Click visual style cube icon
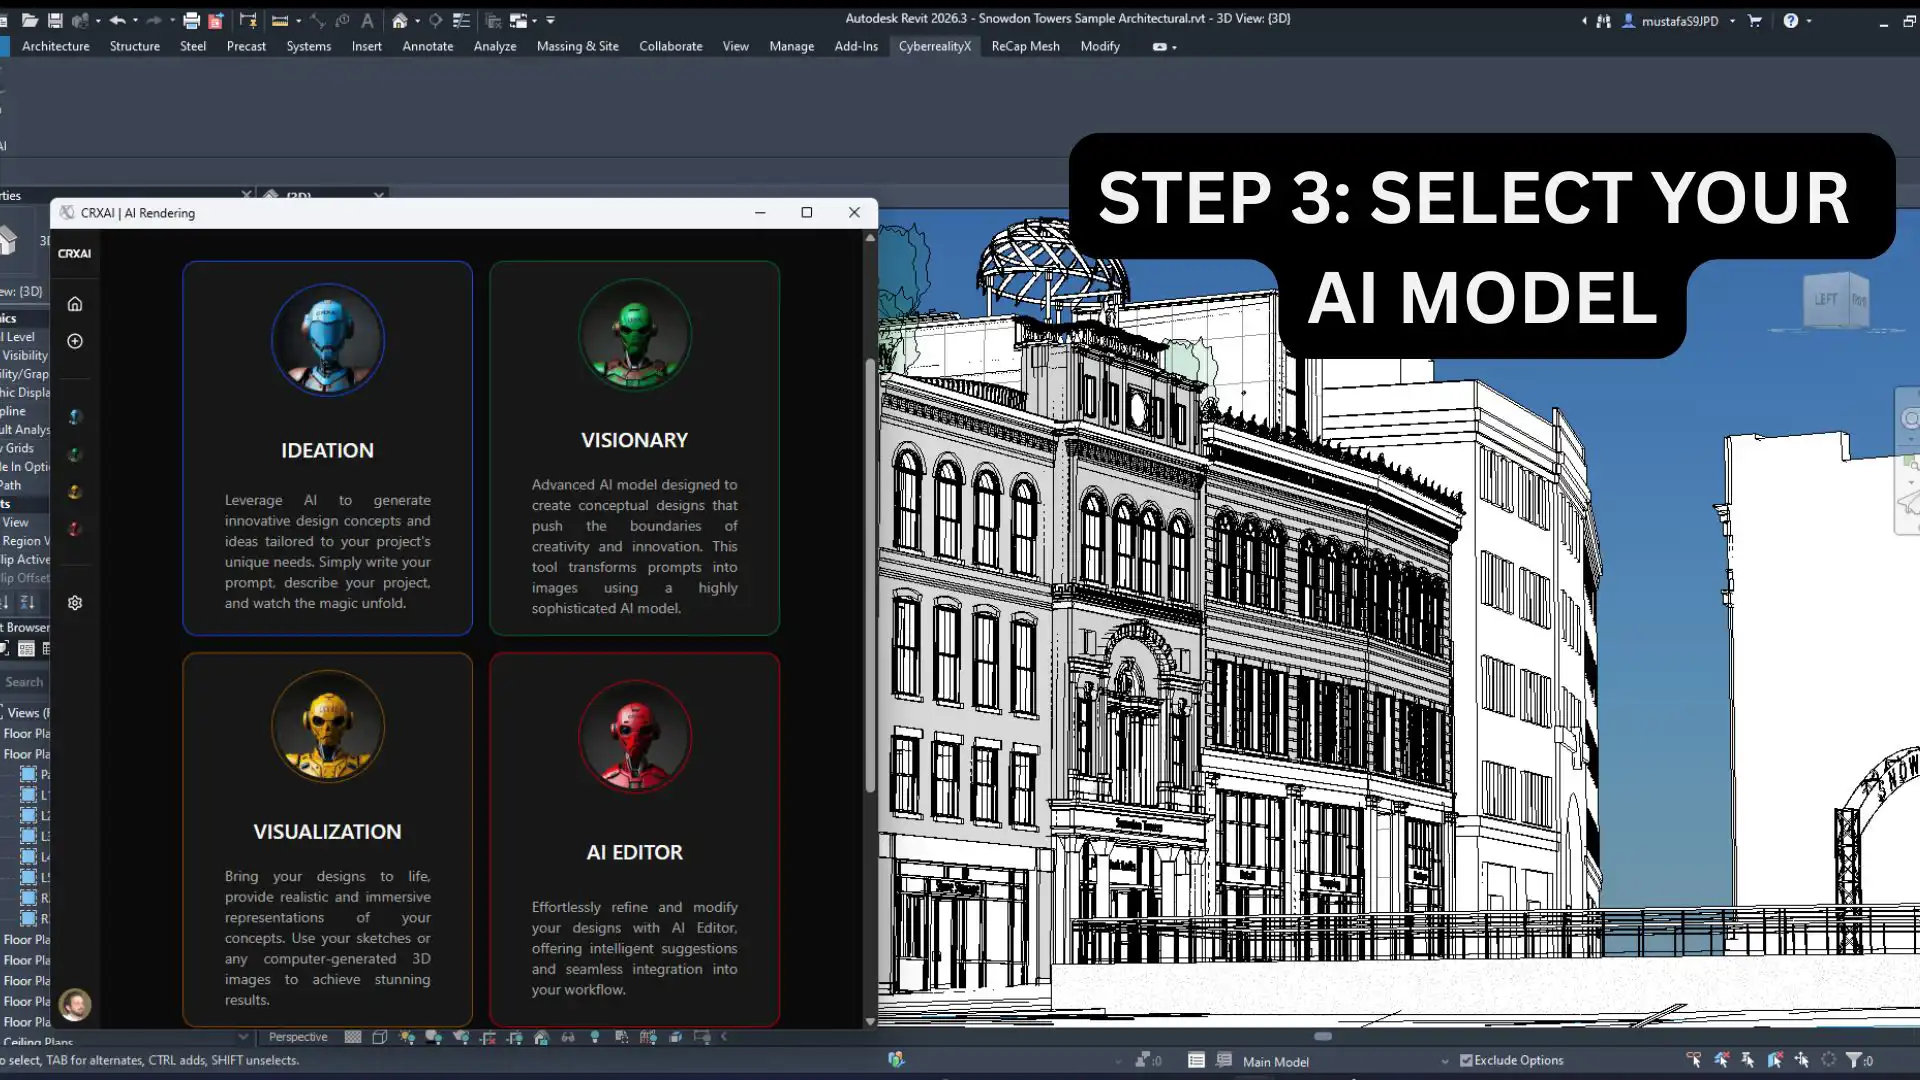The height and width of the screenshot is (1080, 1920). tap(380, 1037)
